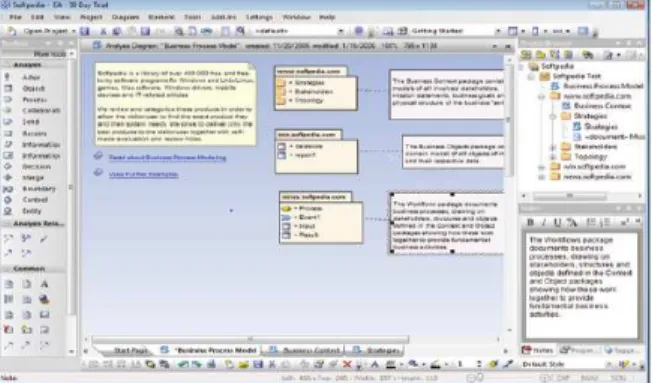This screenshot has height=383, width=652.
Task: Switch to the Start Page tab
Action: click(130, 351)
